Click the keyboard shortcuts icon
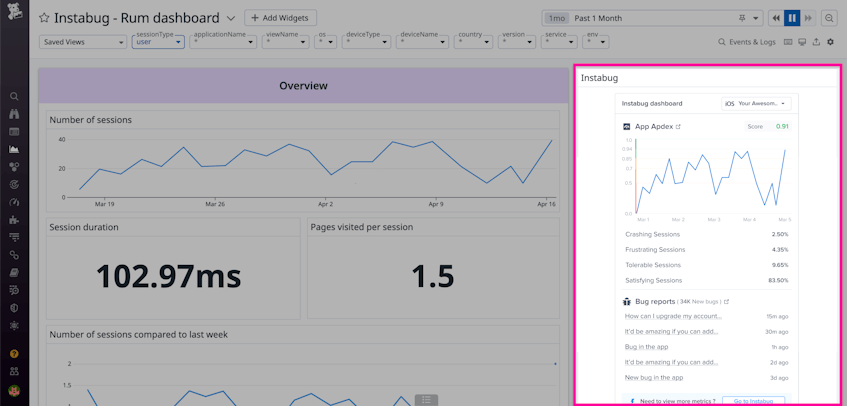The image size is (847, 406). pos(788,42)
